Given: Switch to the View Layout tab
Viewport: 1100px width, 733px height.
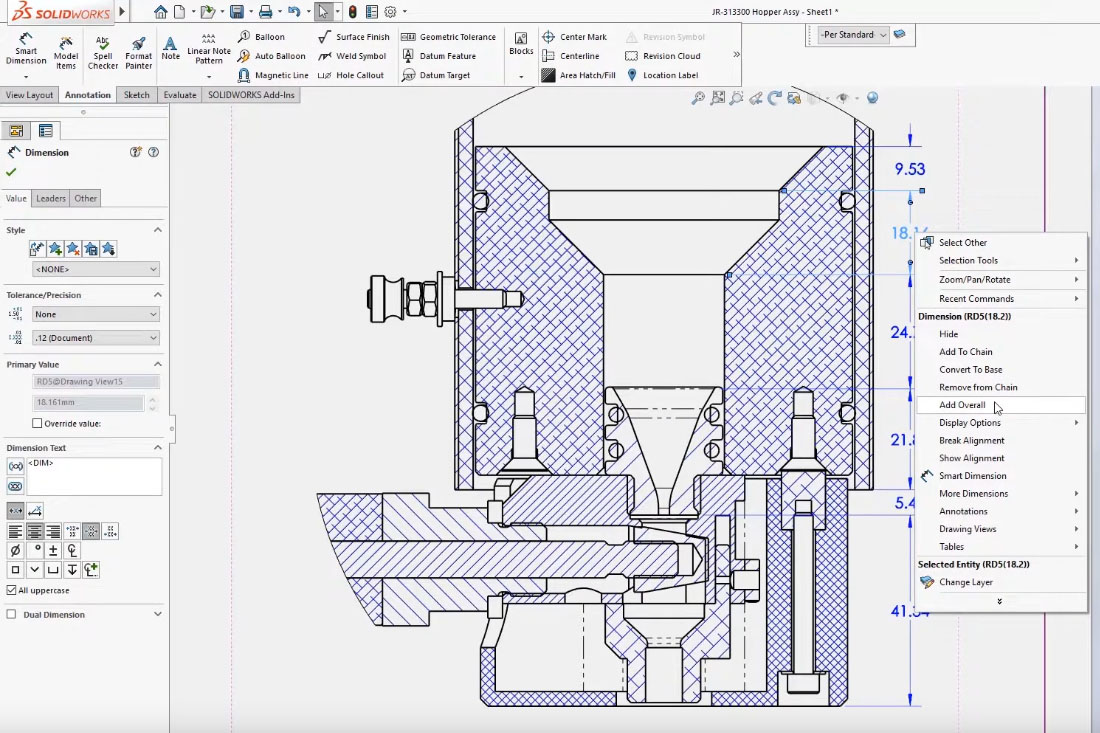Looking at the screenshot, I should coord(29,95).
